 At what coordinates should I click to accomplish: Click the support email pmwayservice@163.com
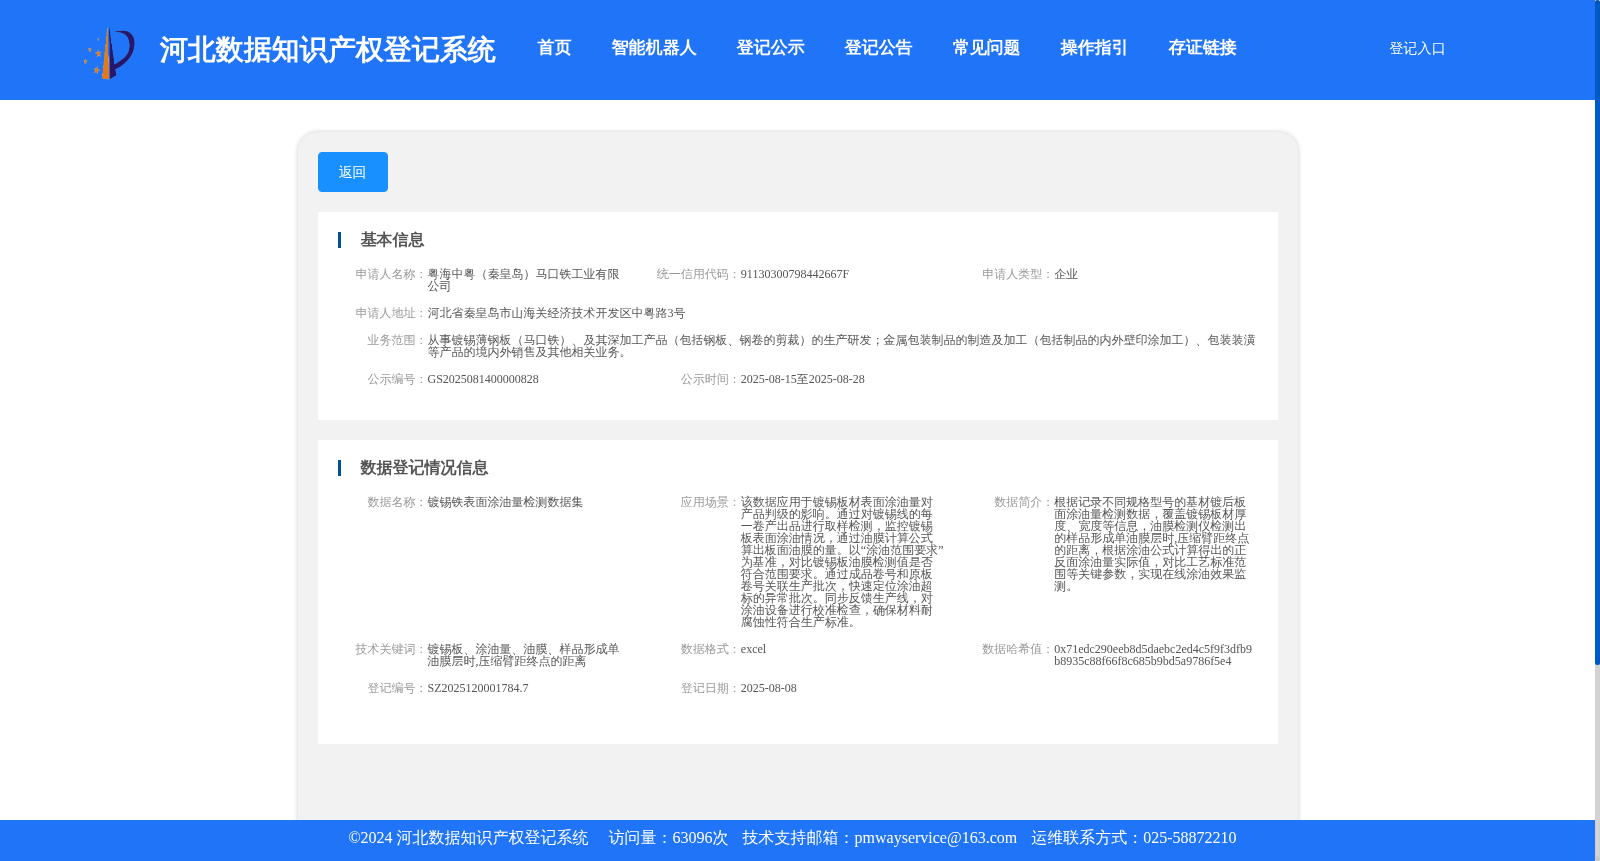click(x=936, y=838)
